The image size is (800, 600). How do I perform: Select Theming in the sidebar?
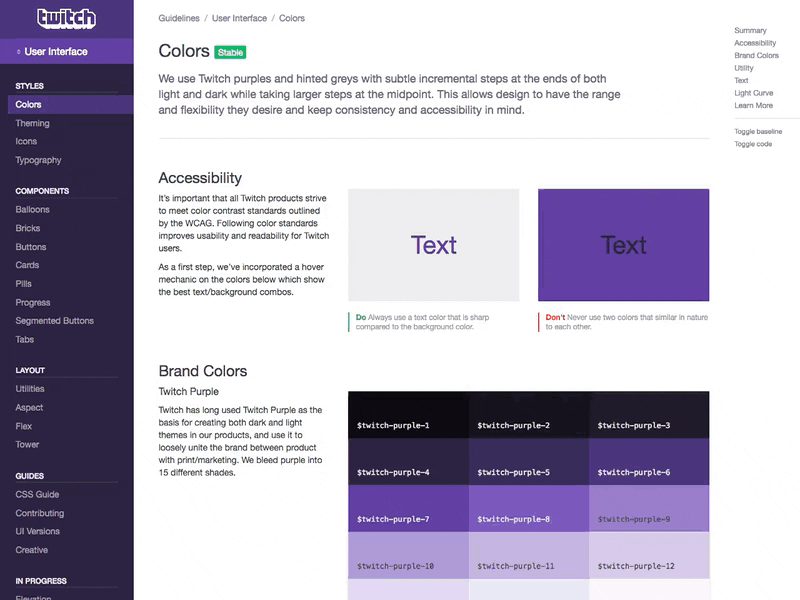[x=32, y=123]
